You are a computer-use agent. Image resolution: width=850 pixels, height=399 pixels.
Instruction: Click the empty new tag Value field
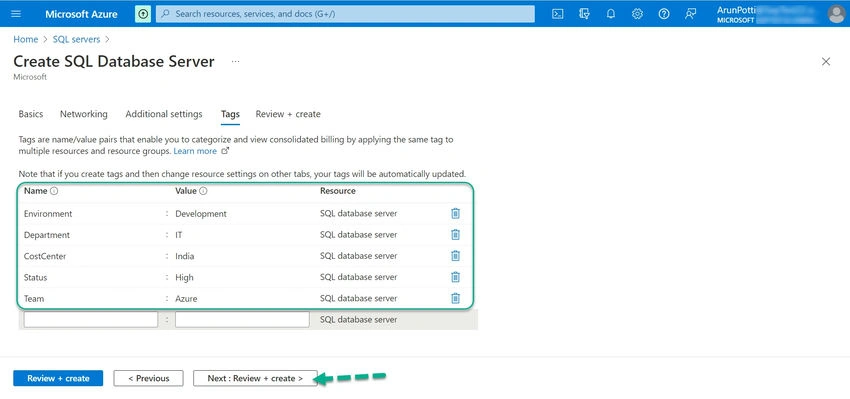point(242,319)
